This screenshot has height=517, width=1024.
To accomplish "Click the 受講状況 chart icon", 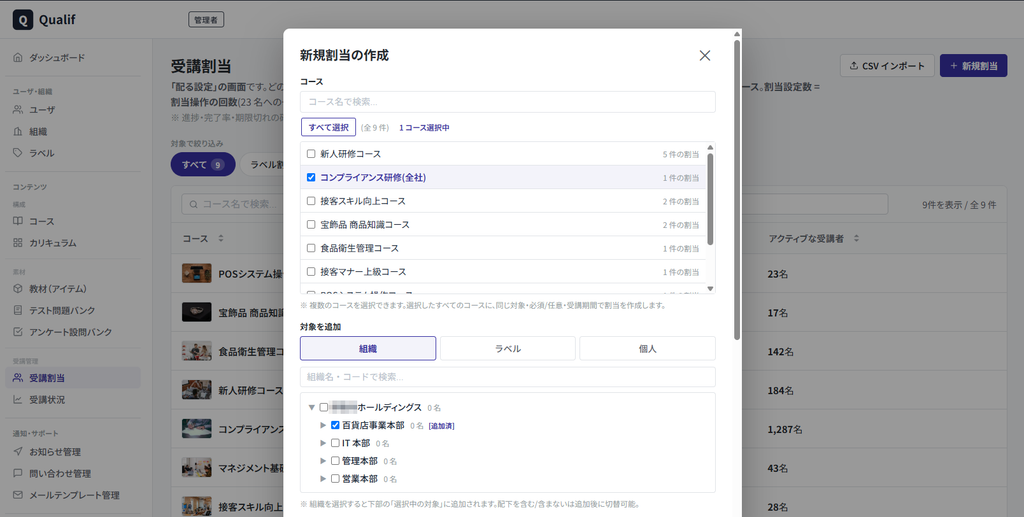I will (18, 400).
